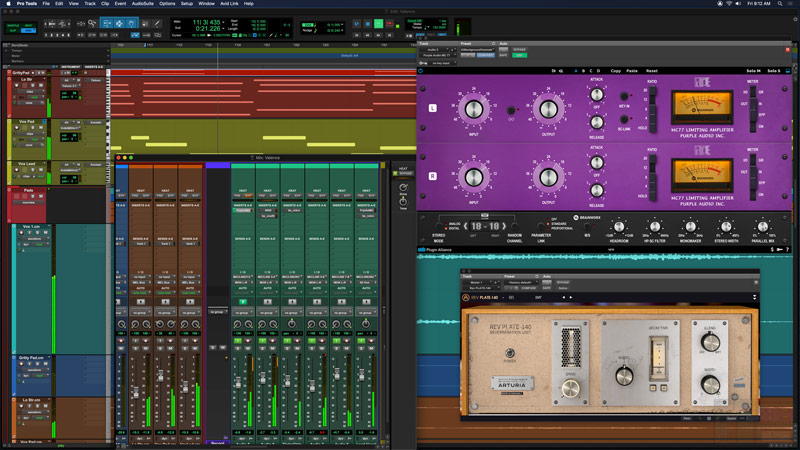Select the Selector tool in toolbar
The image size is (800, 450).
[x=119, y=23]
